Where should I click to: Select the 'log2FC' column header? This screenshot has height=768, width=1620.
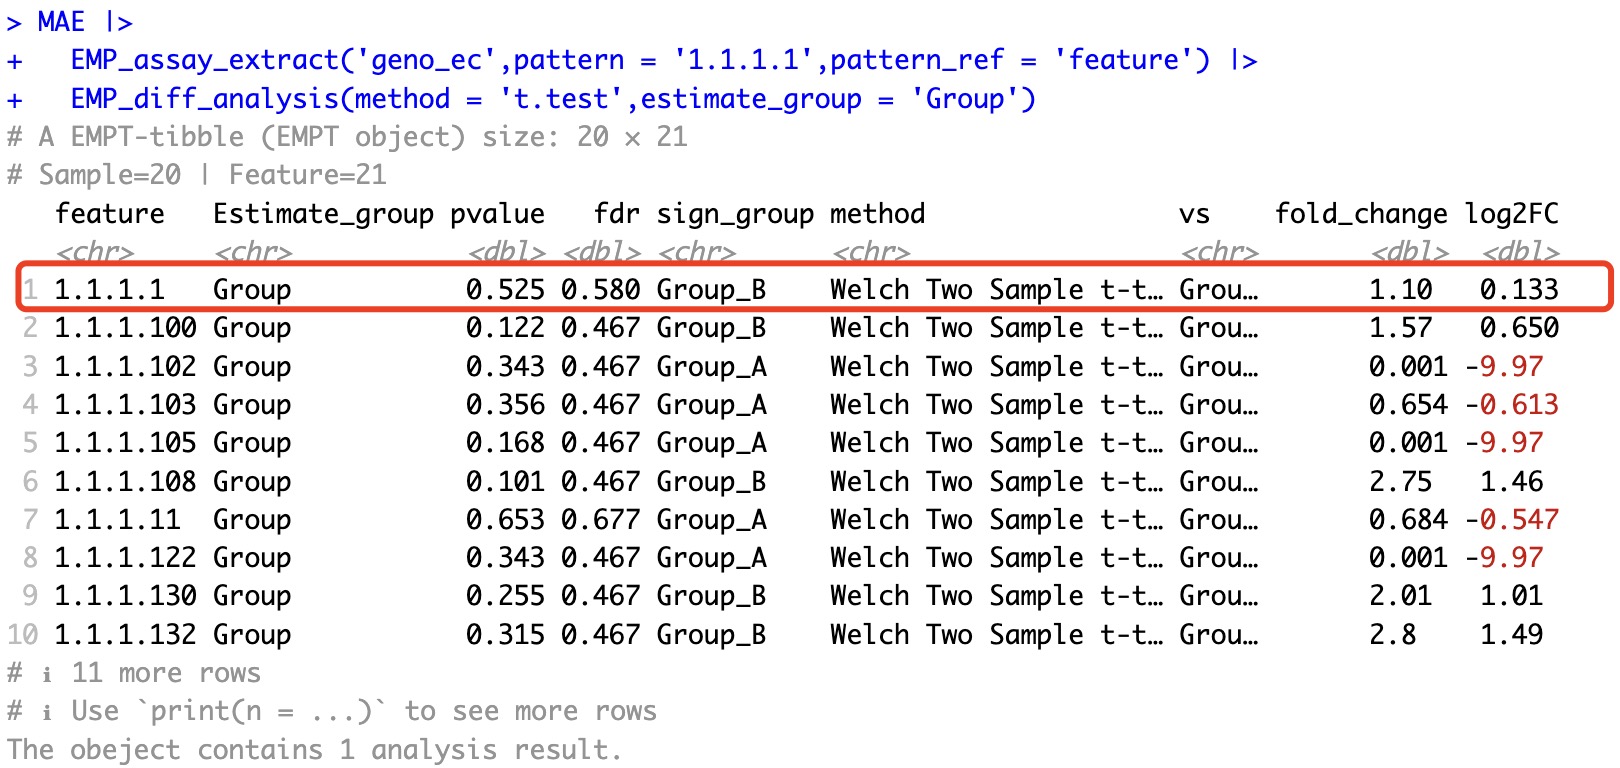pyautogui.click(x=1511, y=214)
